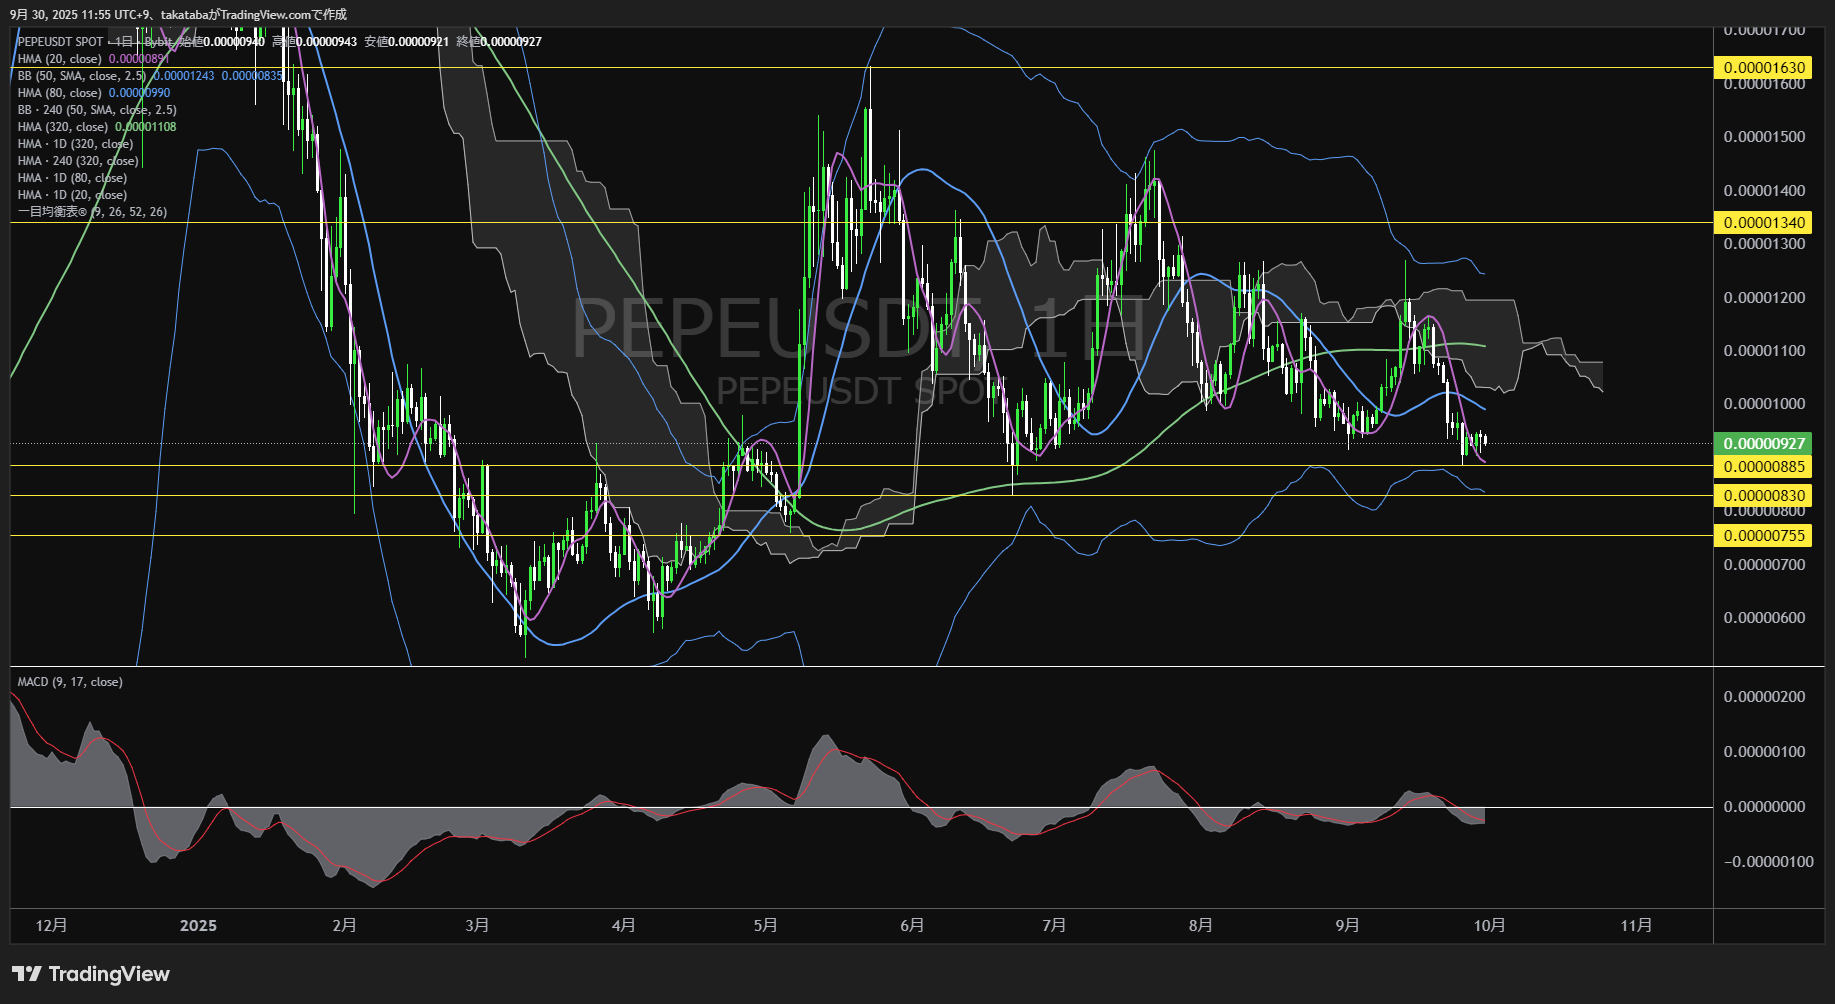Click the 4月 label on time axis
The height and width of the screenshot is (1004, 1835).
click(x=623, y=926)
